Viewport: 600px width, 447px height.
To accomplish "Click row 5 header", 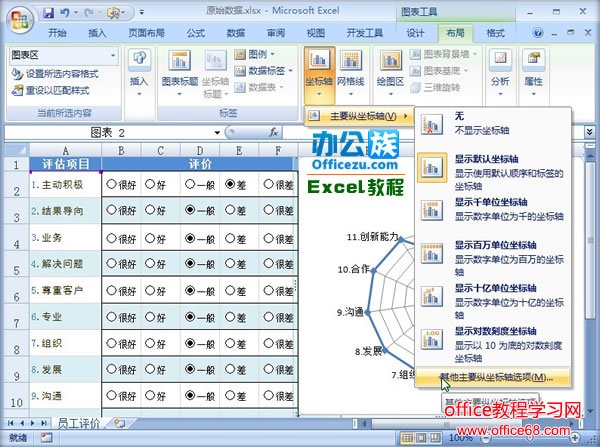I will pyautogui.click(x=16, y=264).
